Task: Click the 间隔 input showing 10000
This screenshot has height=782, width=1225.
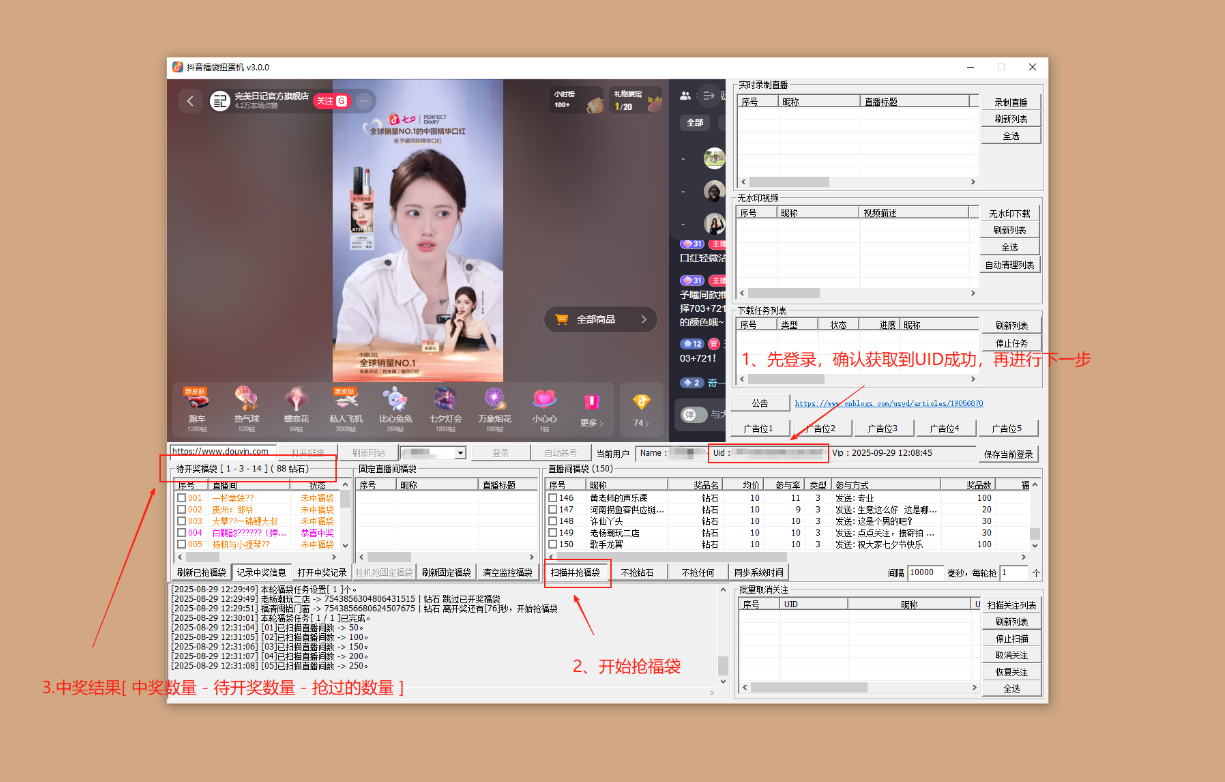Action: coord(925,572)
